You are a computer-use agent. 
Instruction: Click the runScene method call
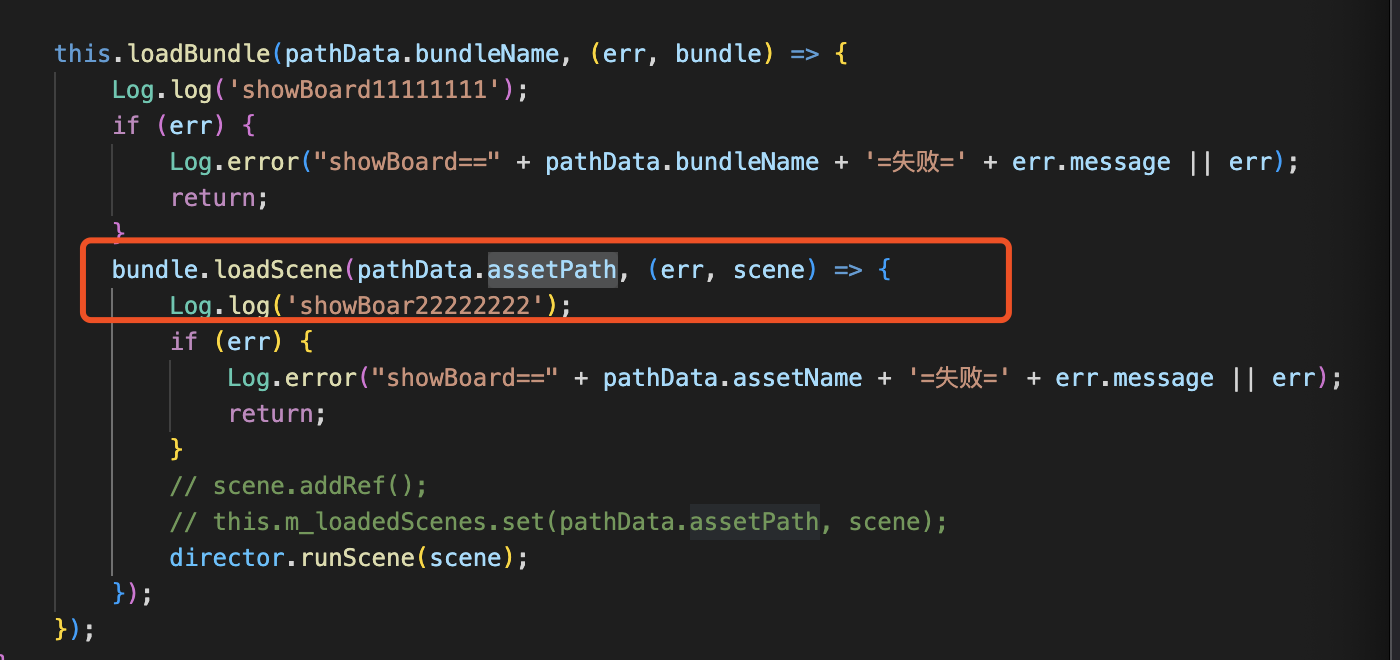[356, 558]
